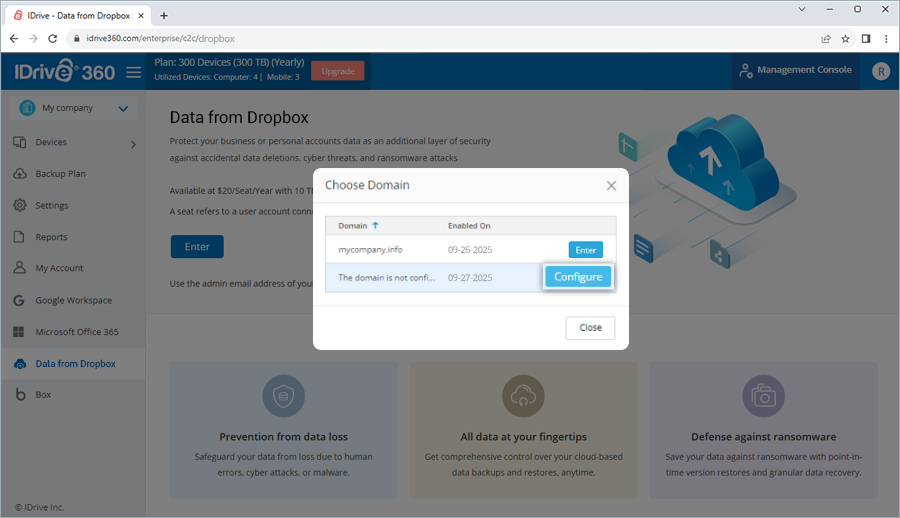The width and height of the screenshot is (900, 518).
Task: Open the user profile avatar R
Action: (880, 71)
